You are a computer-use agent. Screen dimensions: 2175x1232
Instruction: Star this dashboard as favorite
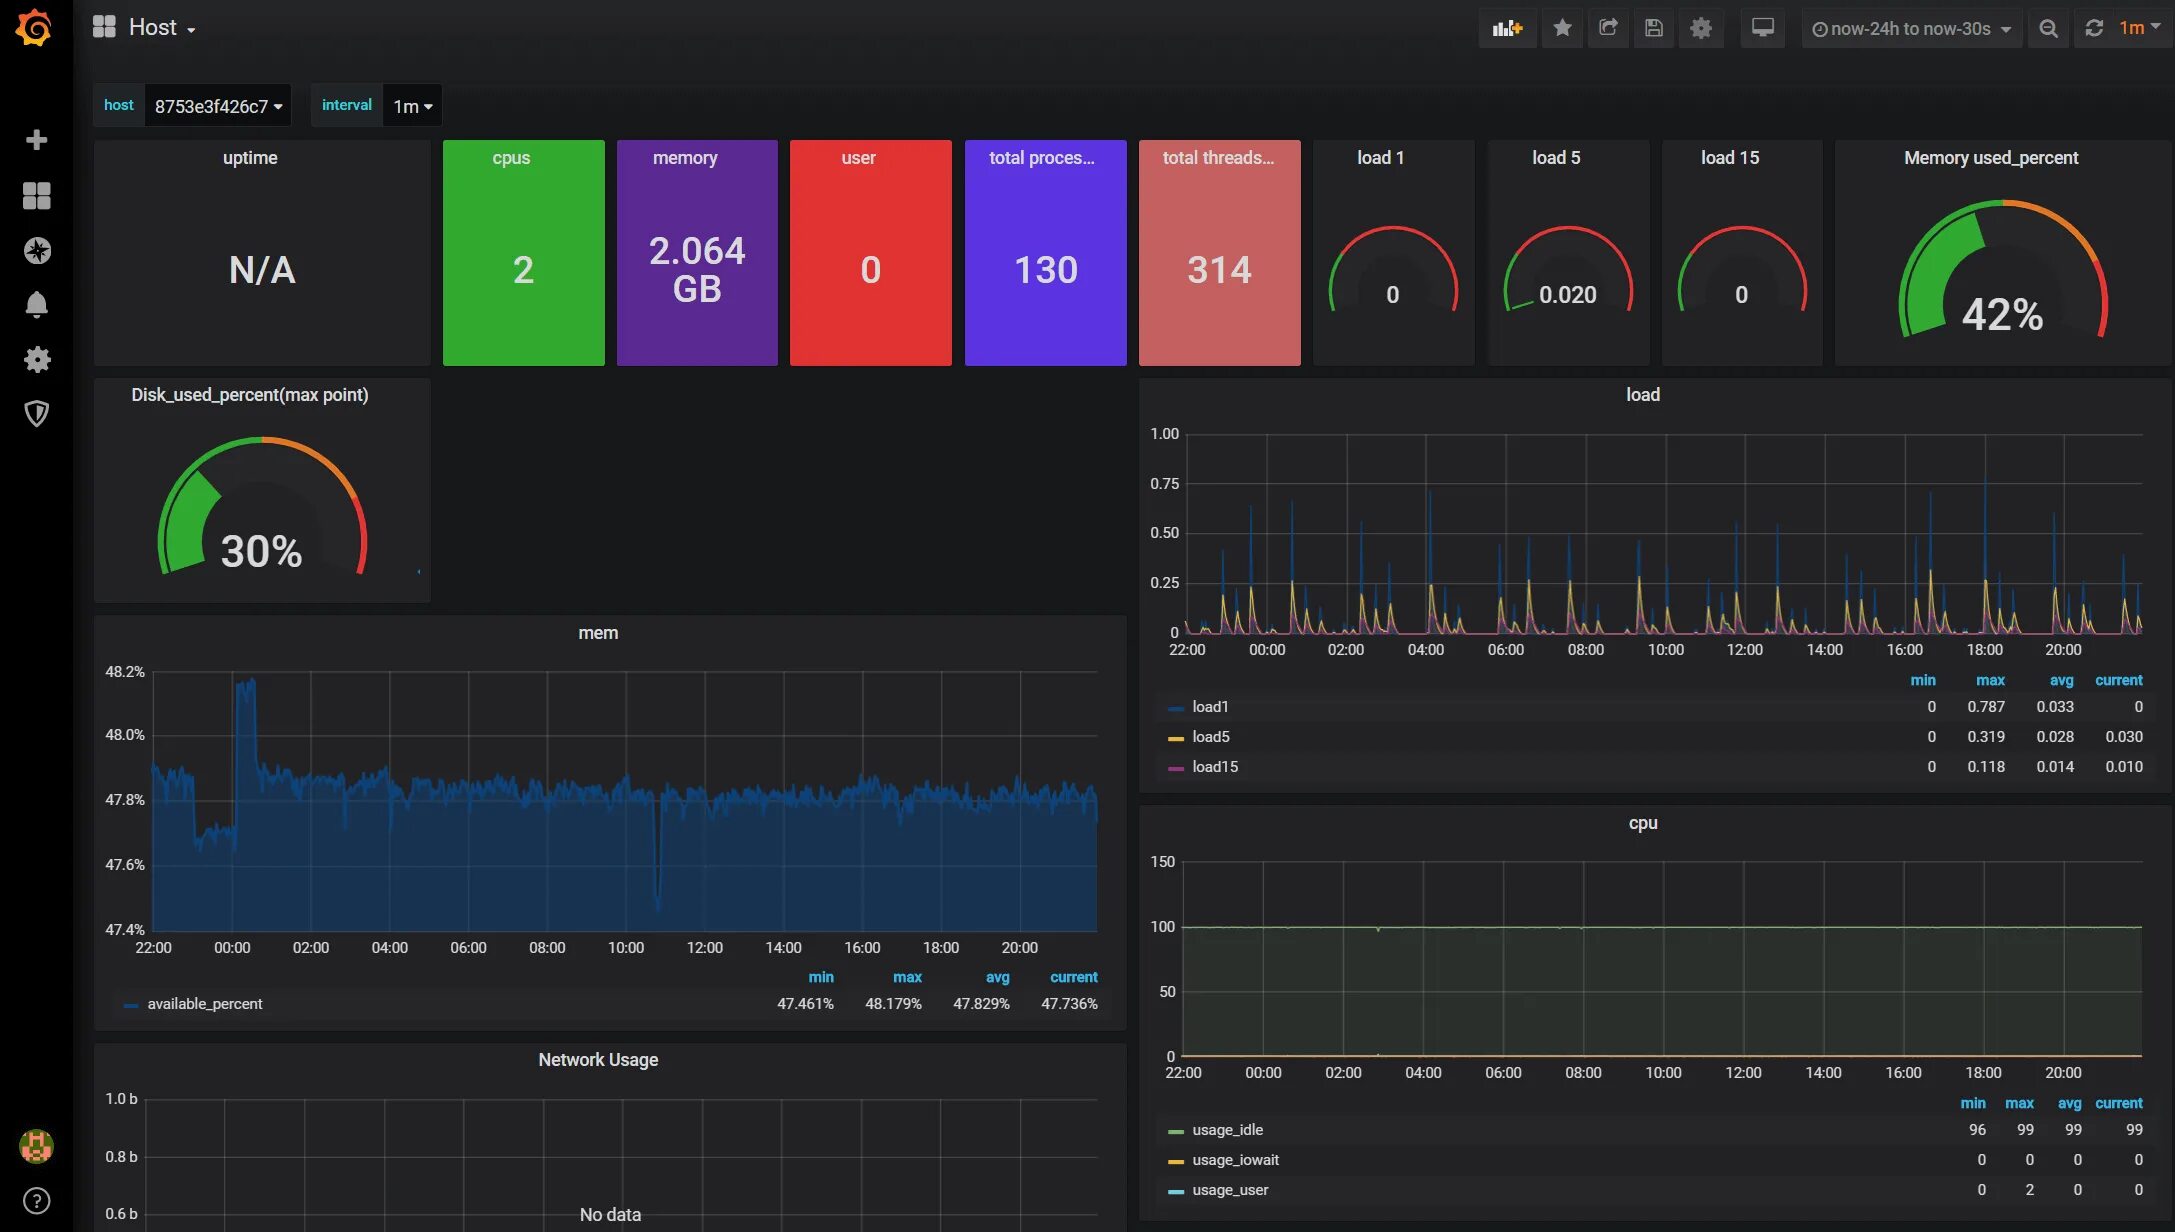pyautogui.click(x=1562, y=28)
